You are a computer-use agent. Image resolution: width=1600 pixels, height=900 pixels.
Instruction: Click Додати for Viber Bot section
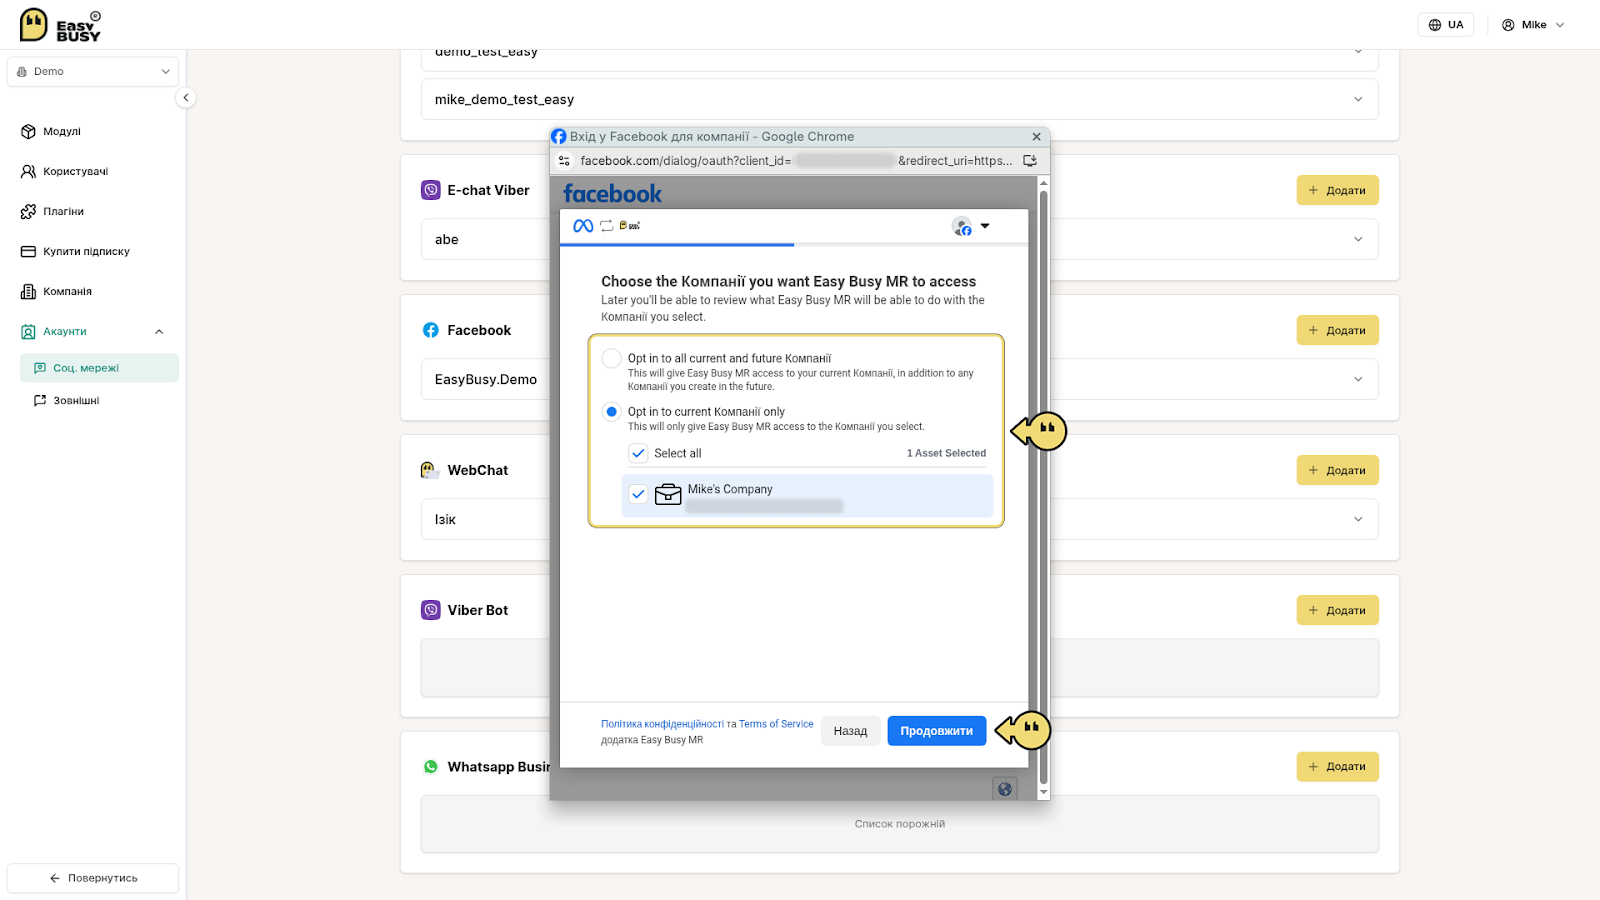coord(1338,610)
